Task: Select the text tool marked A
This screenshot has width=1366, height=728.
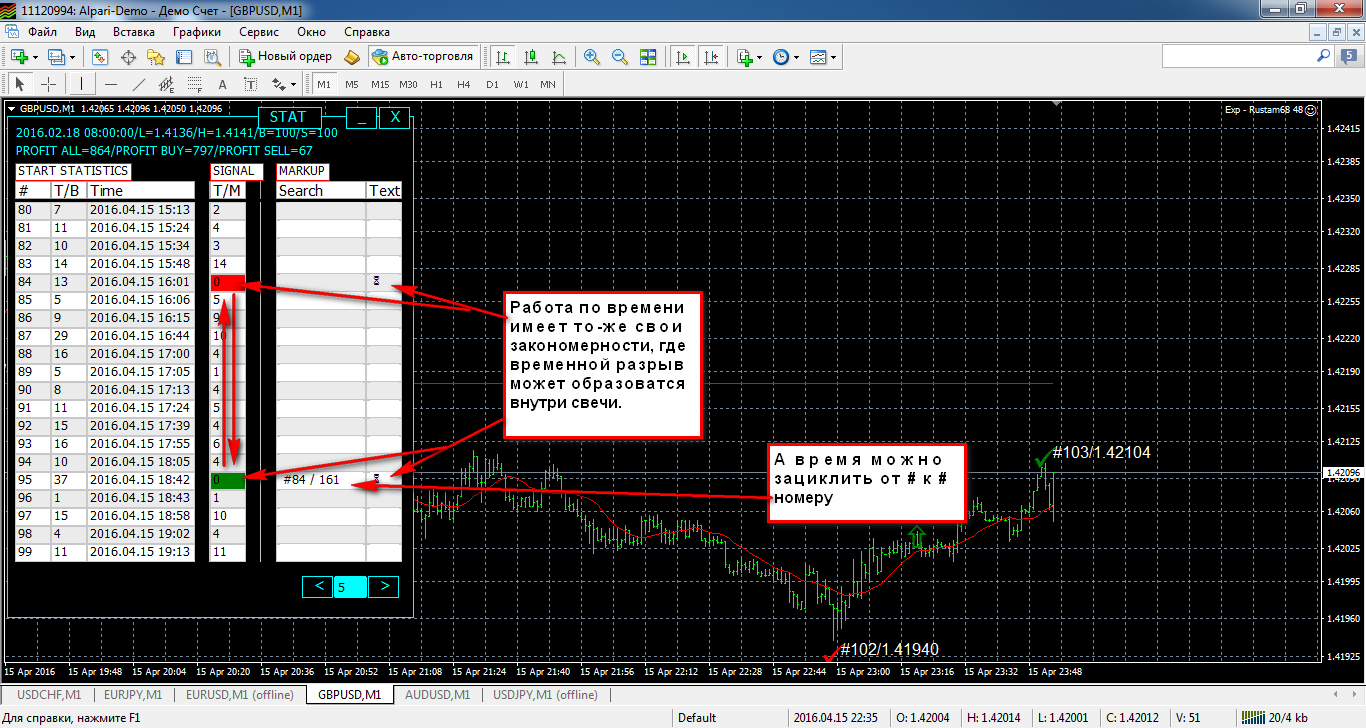Action: pos(222,84)
